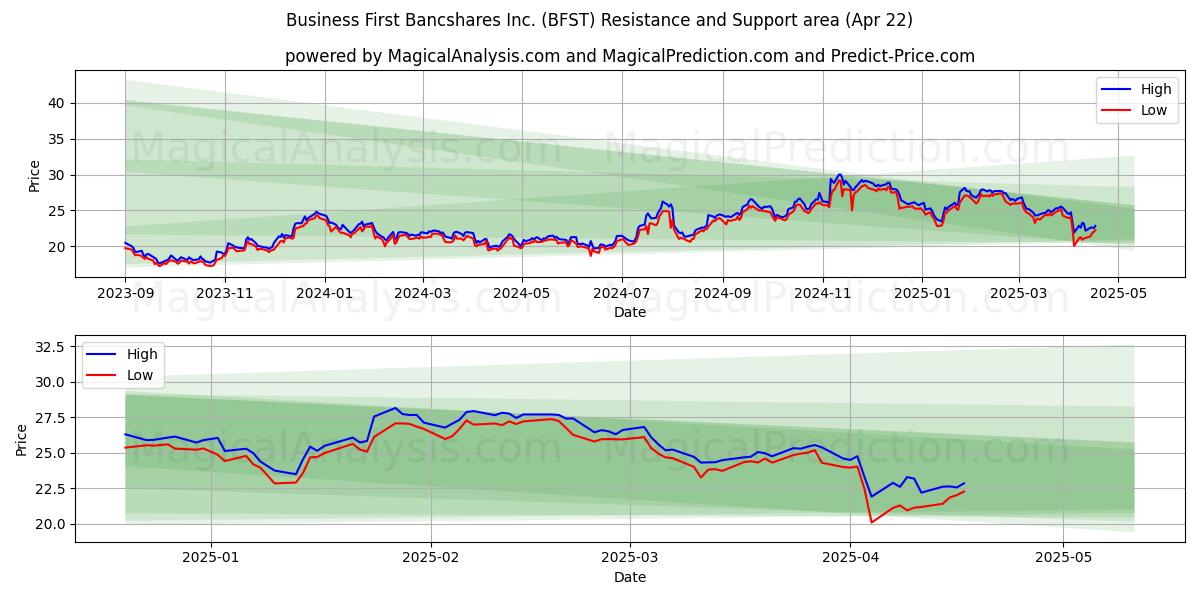Click the '22.5' y-axis tick in bottom chart
The height and width of the screenshot is (600, 1200).
51,489
